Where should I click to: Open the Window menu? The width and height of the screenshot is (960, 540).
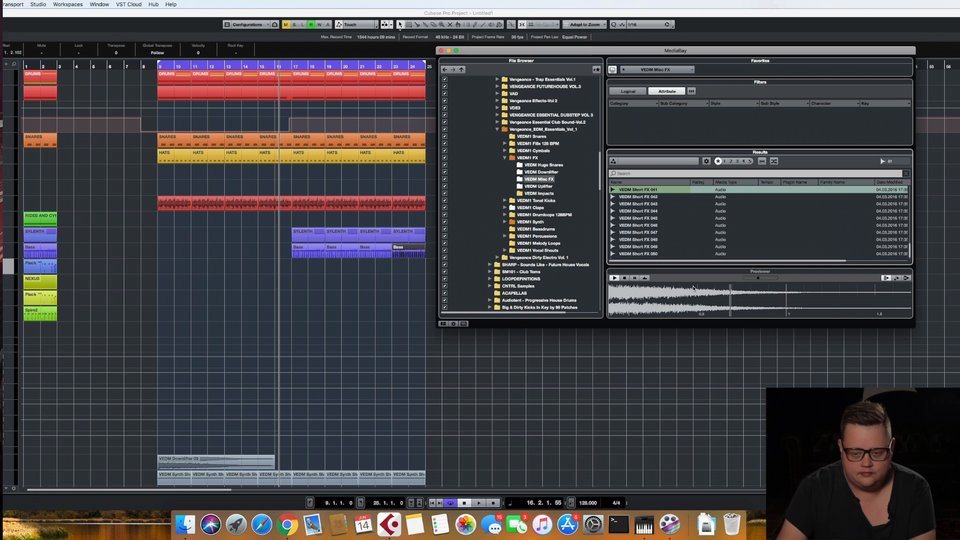pos(99,4)
